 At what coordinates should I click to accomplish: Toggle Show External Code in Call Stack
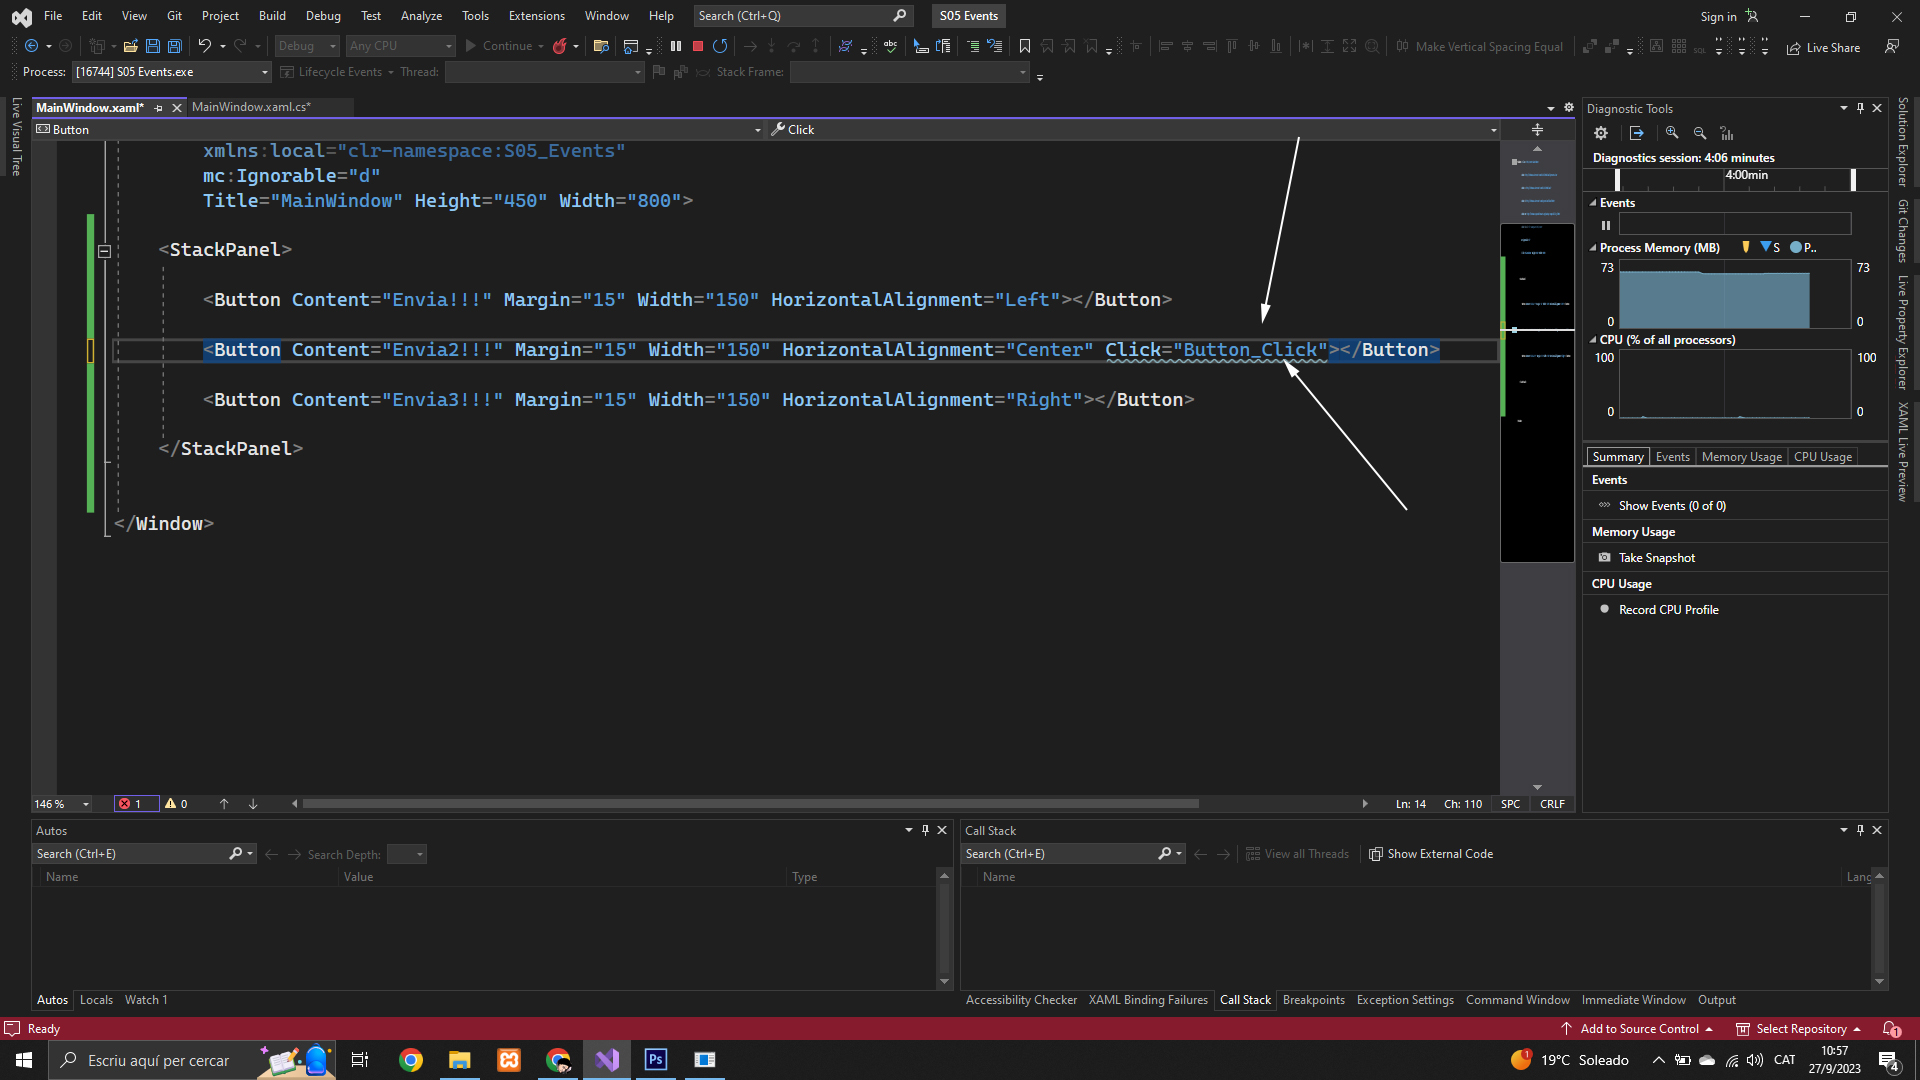1431,854
